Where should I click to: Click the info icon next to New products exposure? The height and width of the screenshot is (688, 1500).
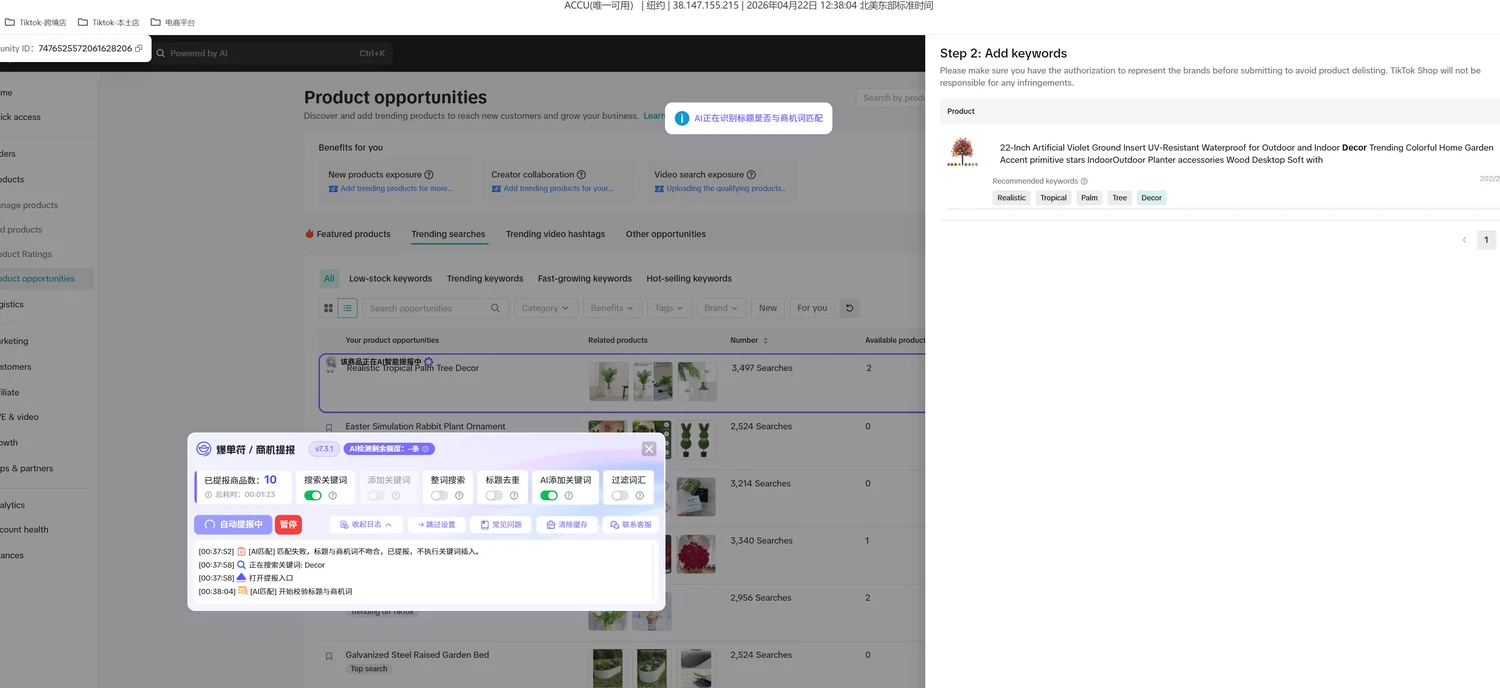point(429,174)
